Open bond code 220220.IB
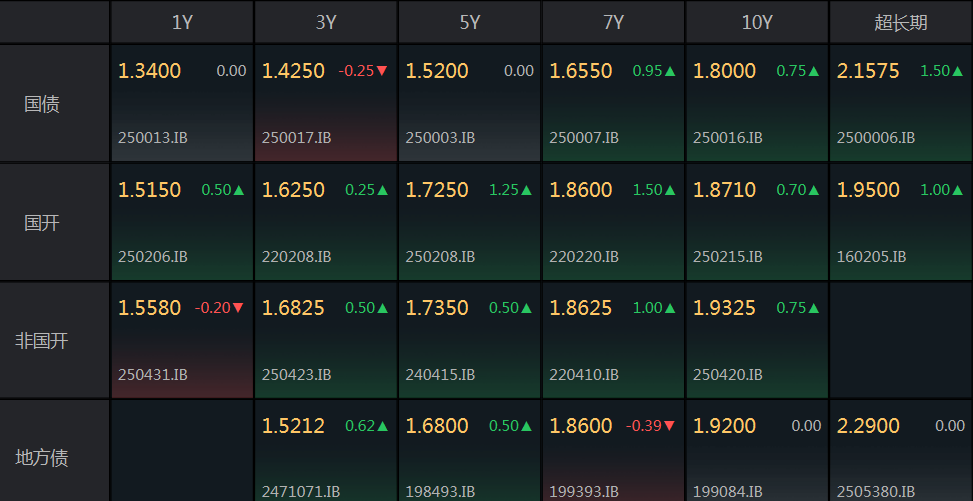 coord(584,257)
